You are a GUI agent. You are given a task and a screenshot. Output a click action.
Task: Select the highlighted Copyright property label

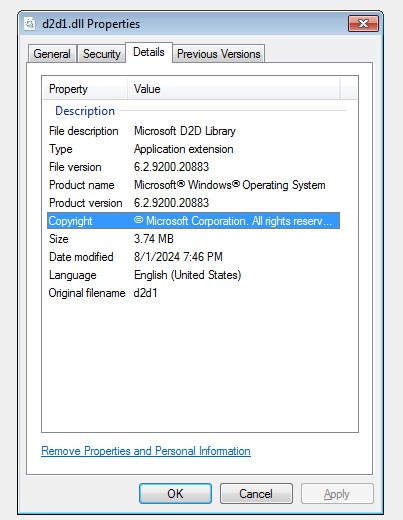[x=70, y=221]
